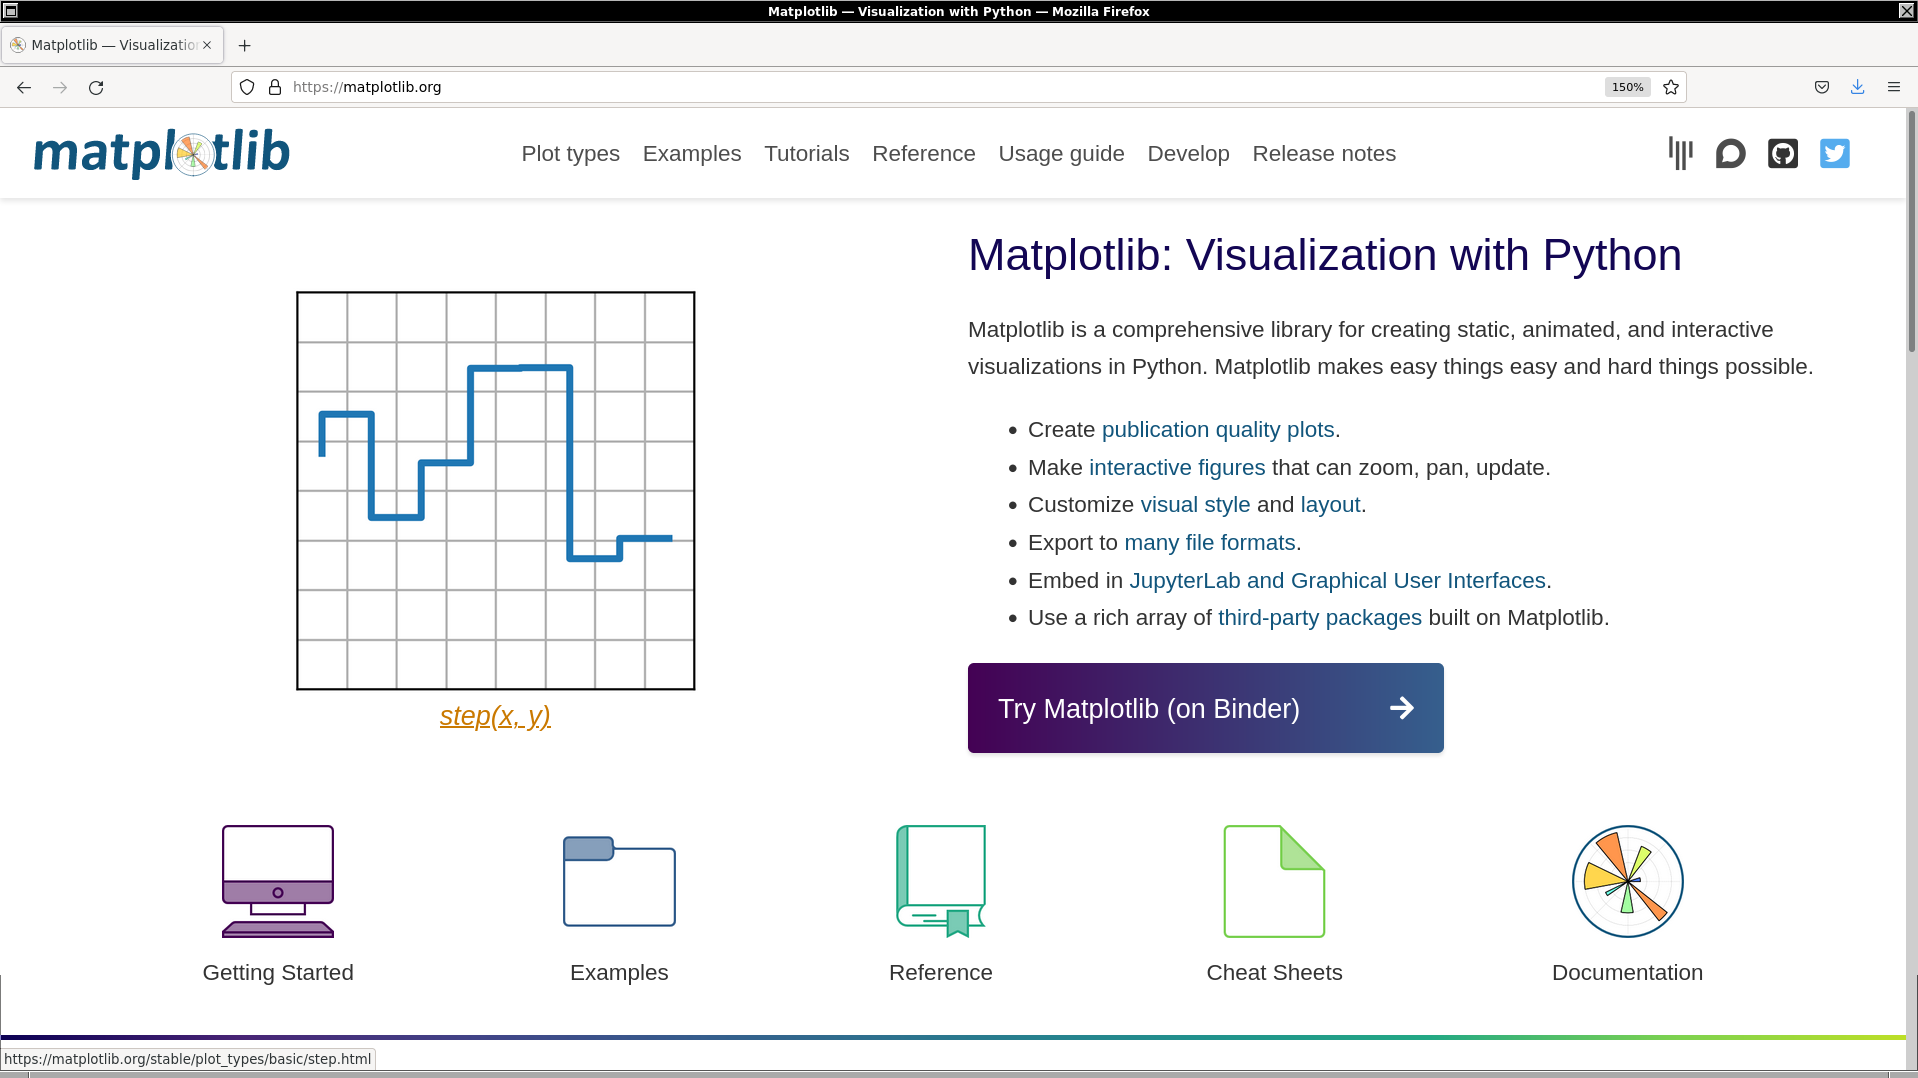Image resolution: width=1918 pixels, height=1078 pixels.
Task: Bookmark this page with star icon
Action: coord(1670,87)
